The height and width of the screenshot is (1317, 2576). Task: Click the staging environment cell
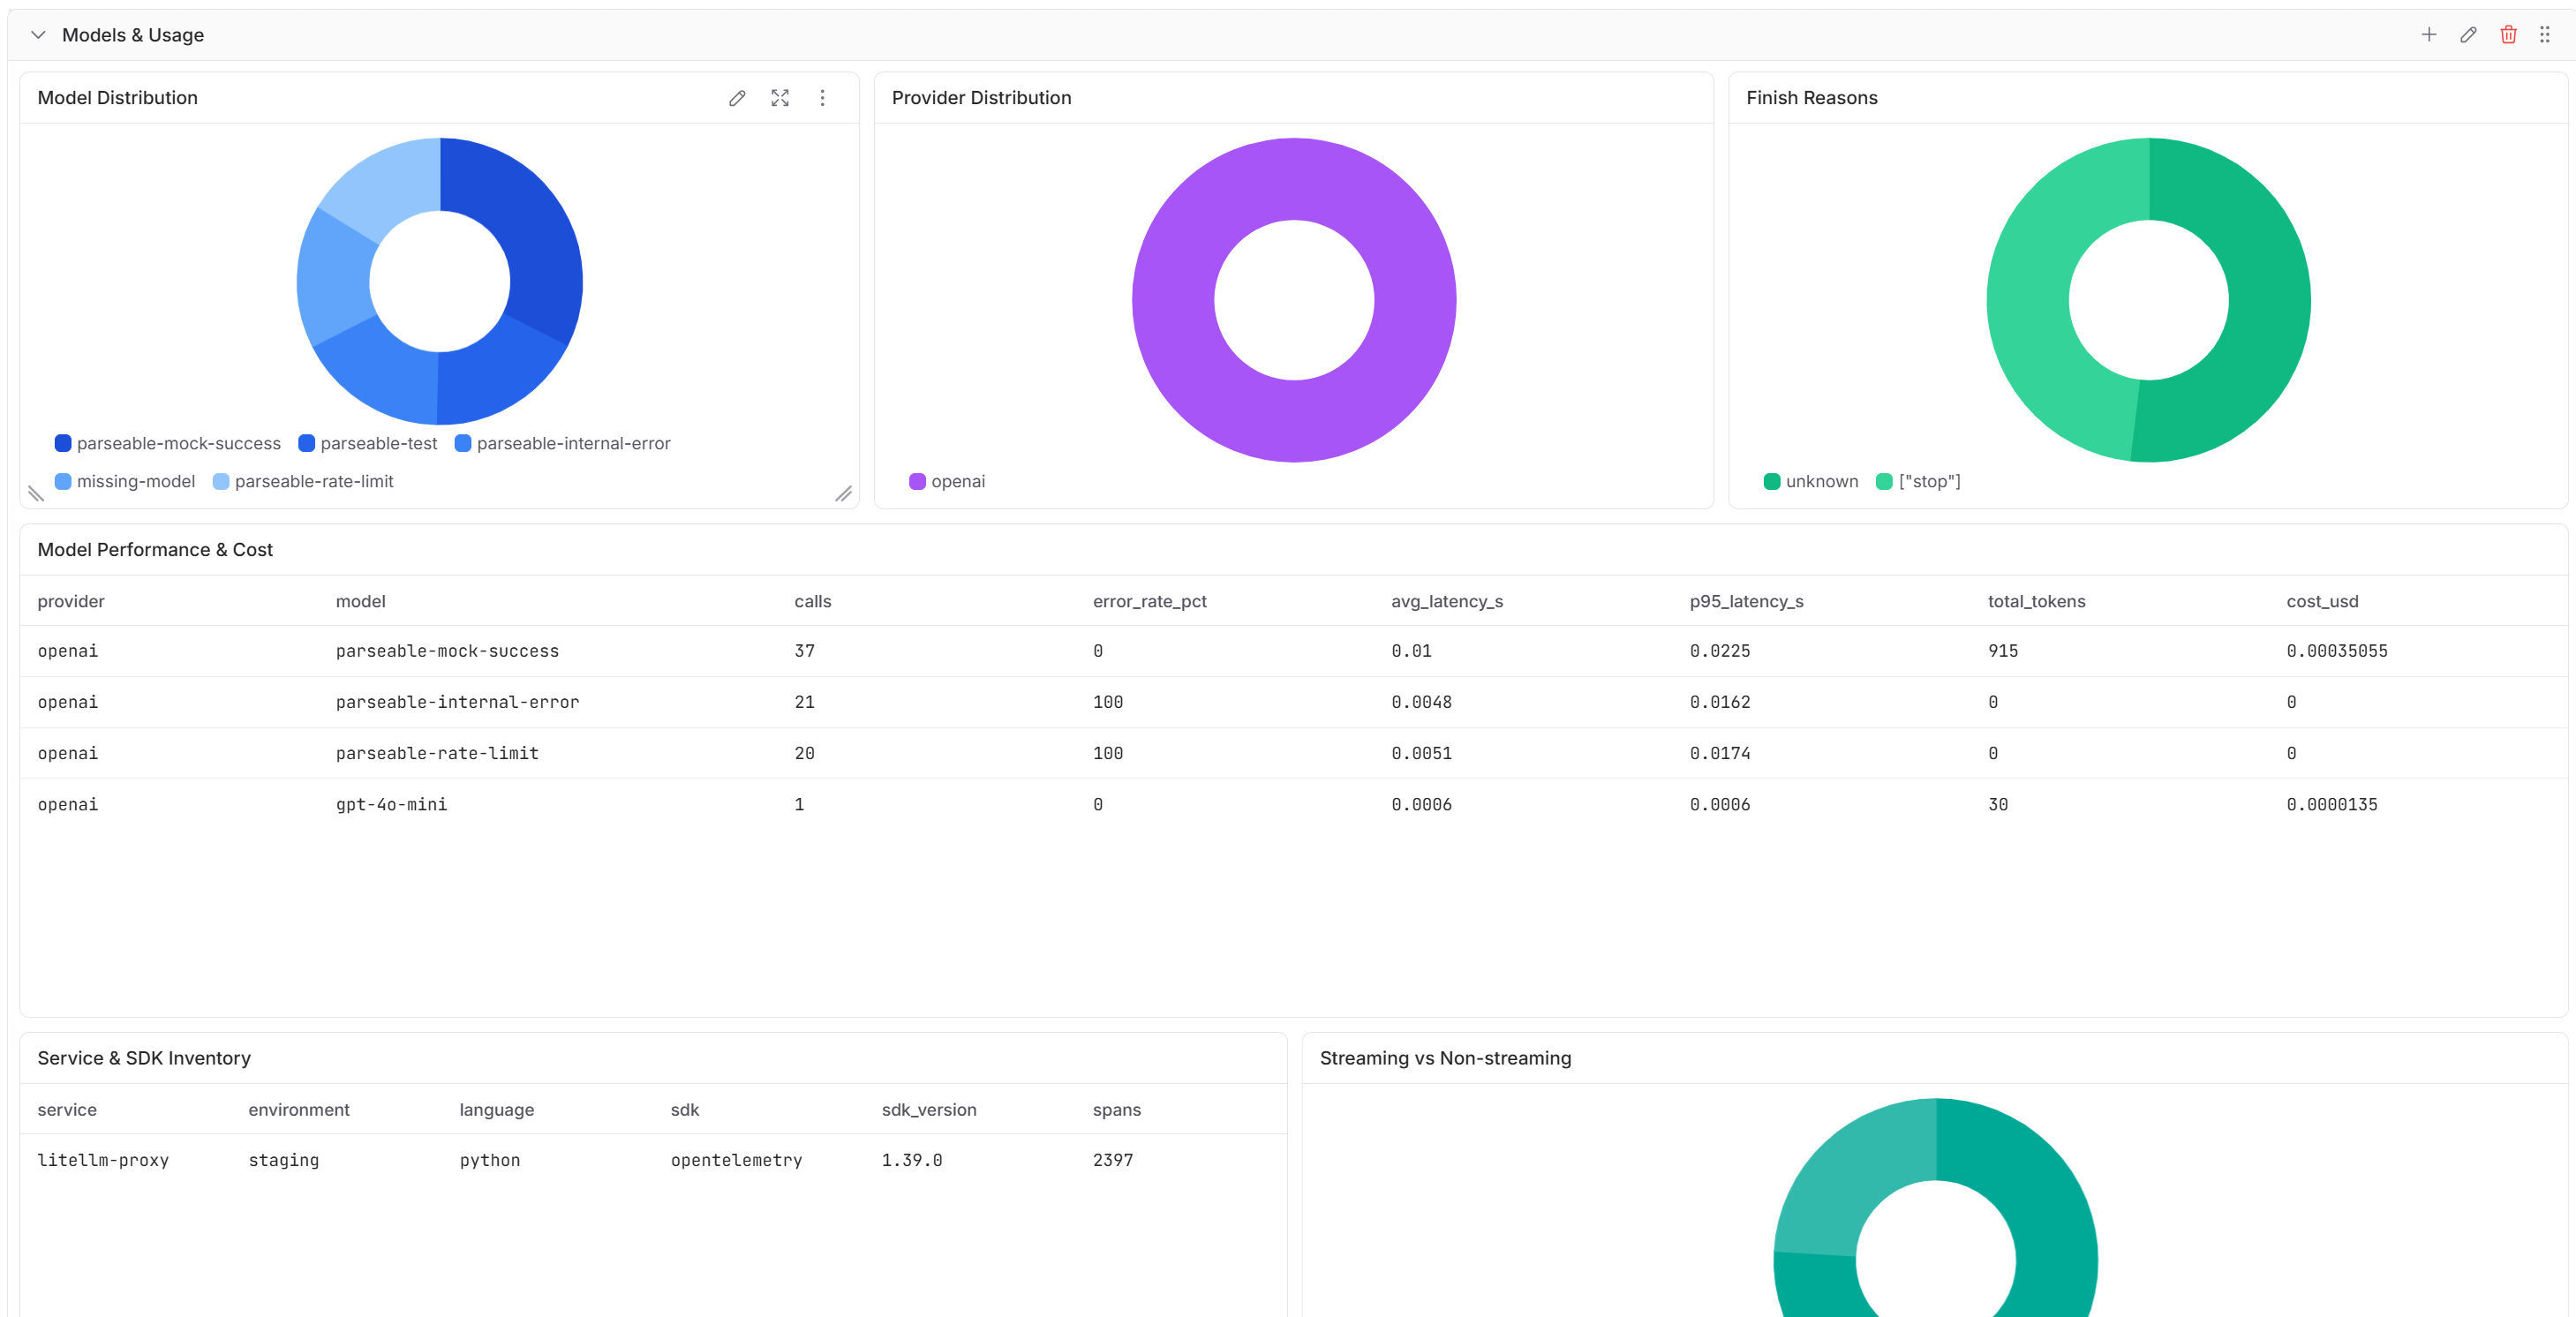(284, 1160)
